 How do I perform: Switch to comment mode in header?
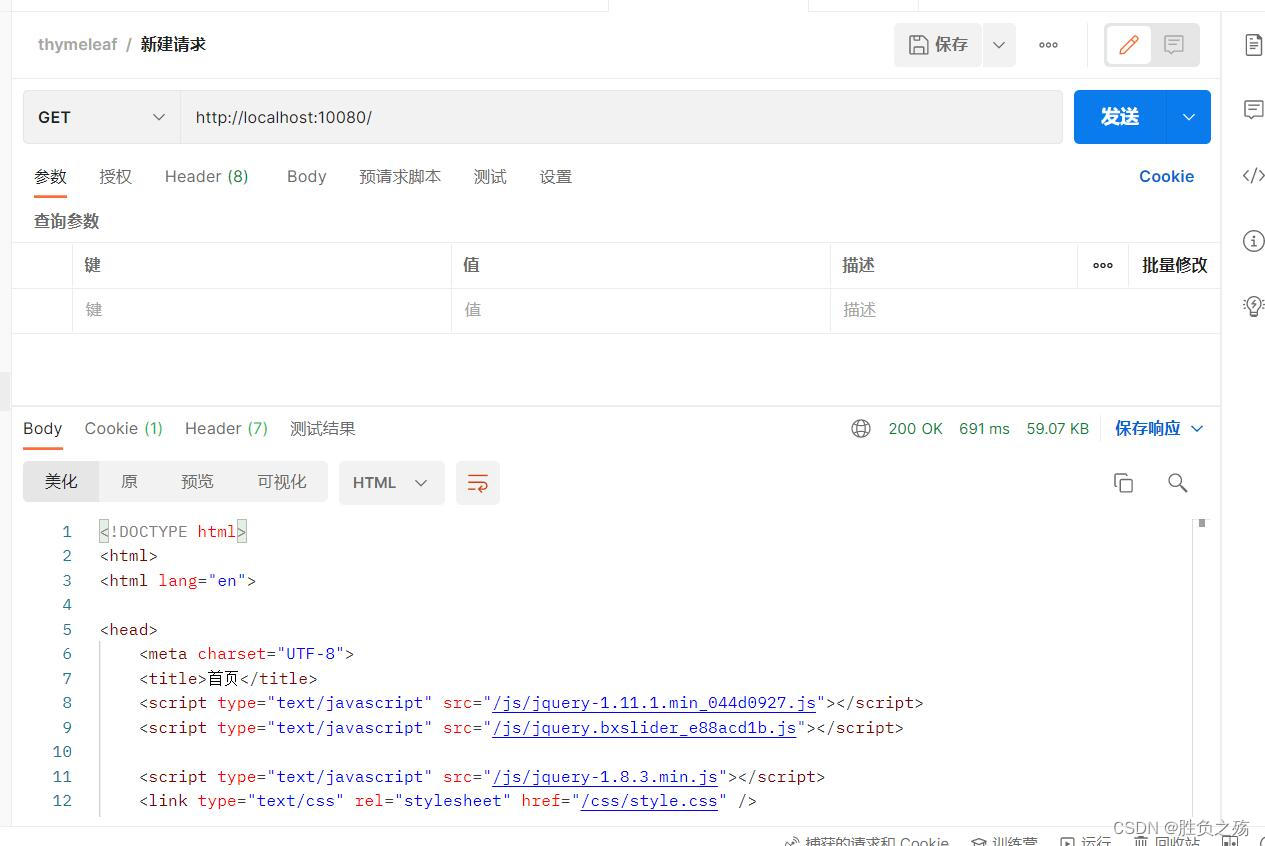[1174, 45]
